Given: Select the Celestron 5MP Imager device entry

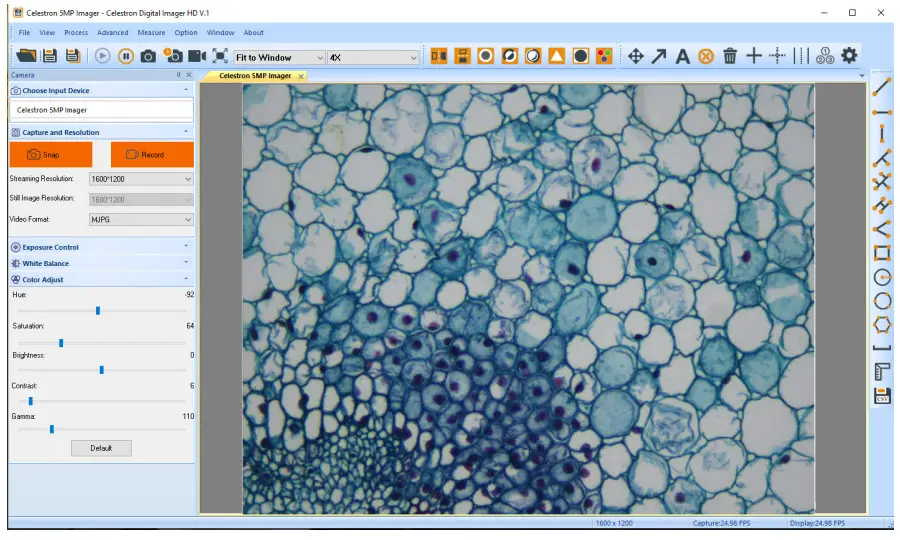Looking at the screenshot, I should [102, 110].
